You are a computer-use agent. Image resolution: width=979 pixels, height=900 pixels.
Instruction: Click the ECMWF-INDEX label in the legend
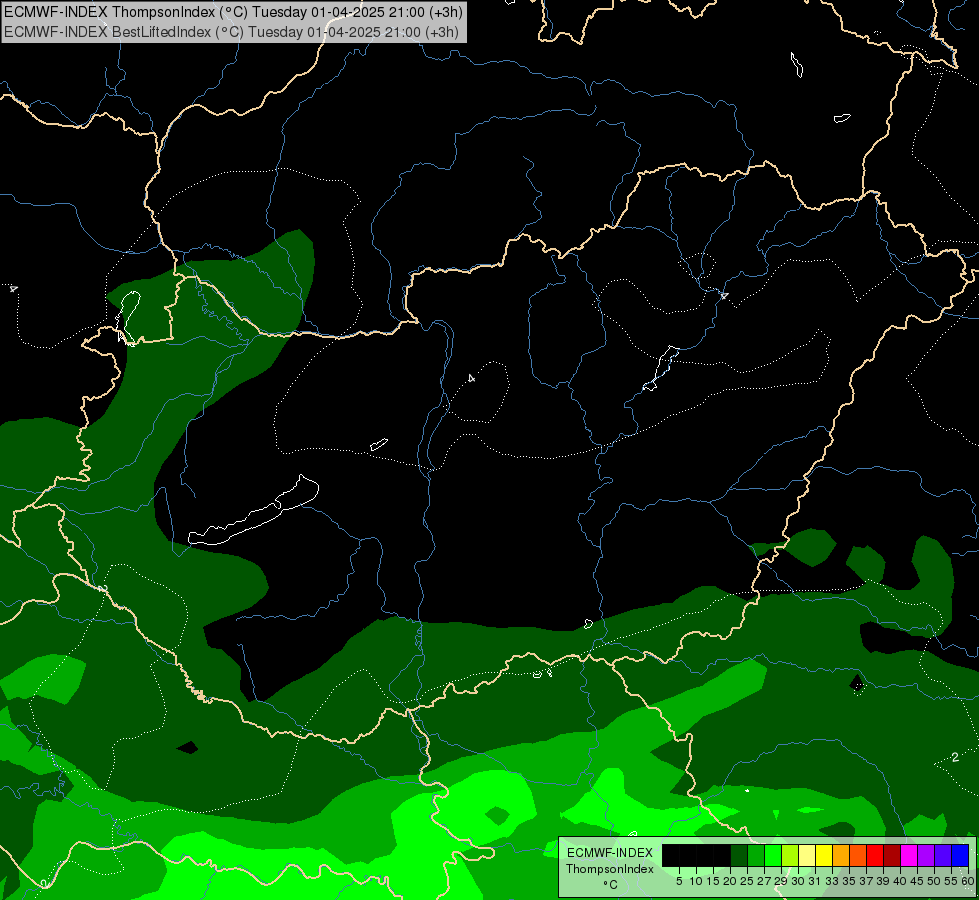610,853
